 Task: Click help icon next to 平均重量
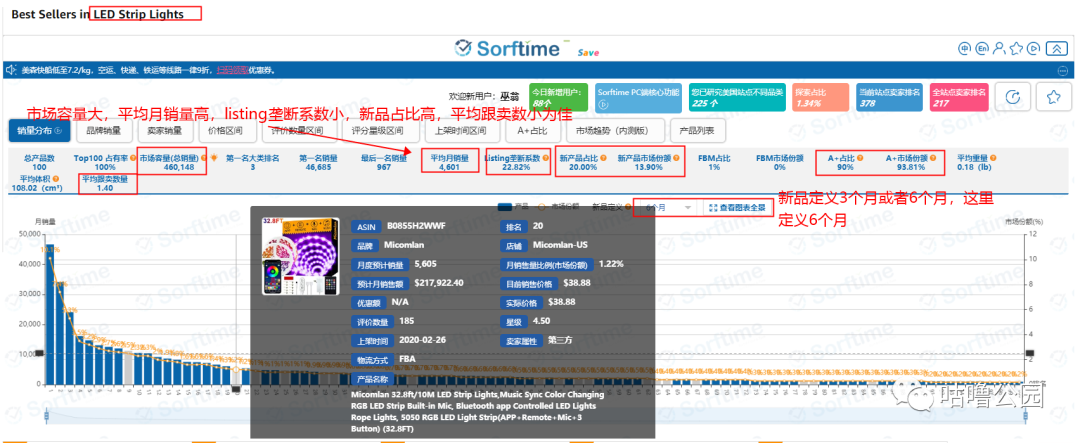point(991,158)
